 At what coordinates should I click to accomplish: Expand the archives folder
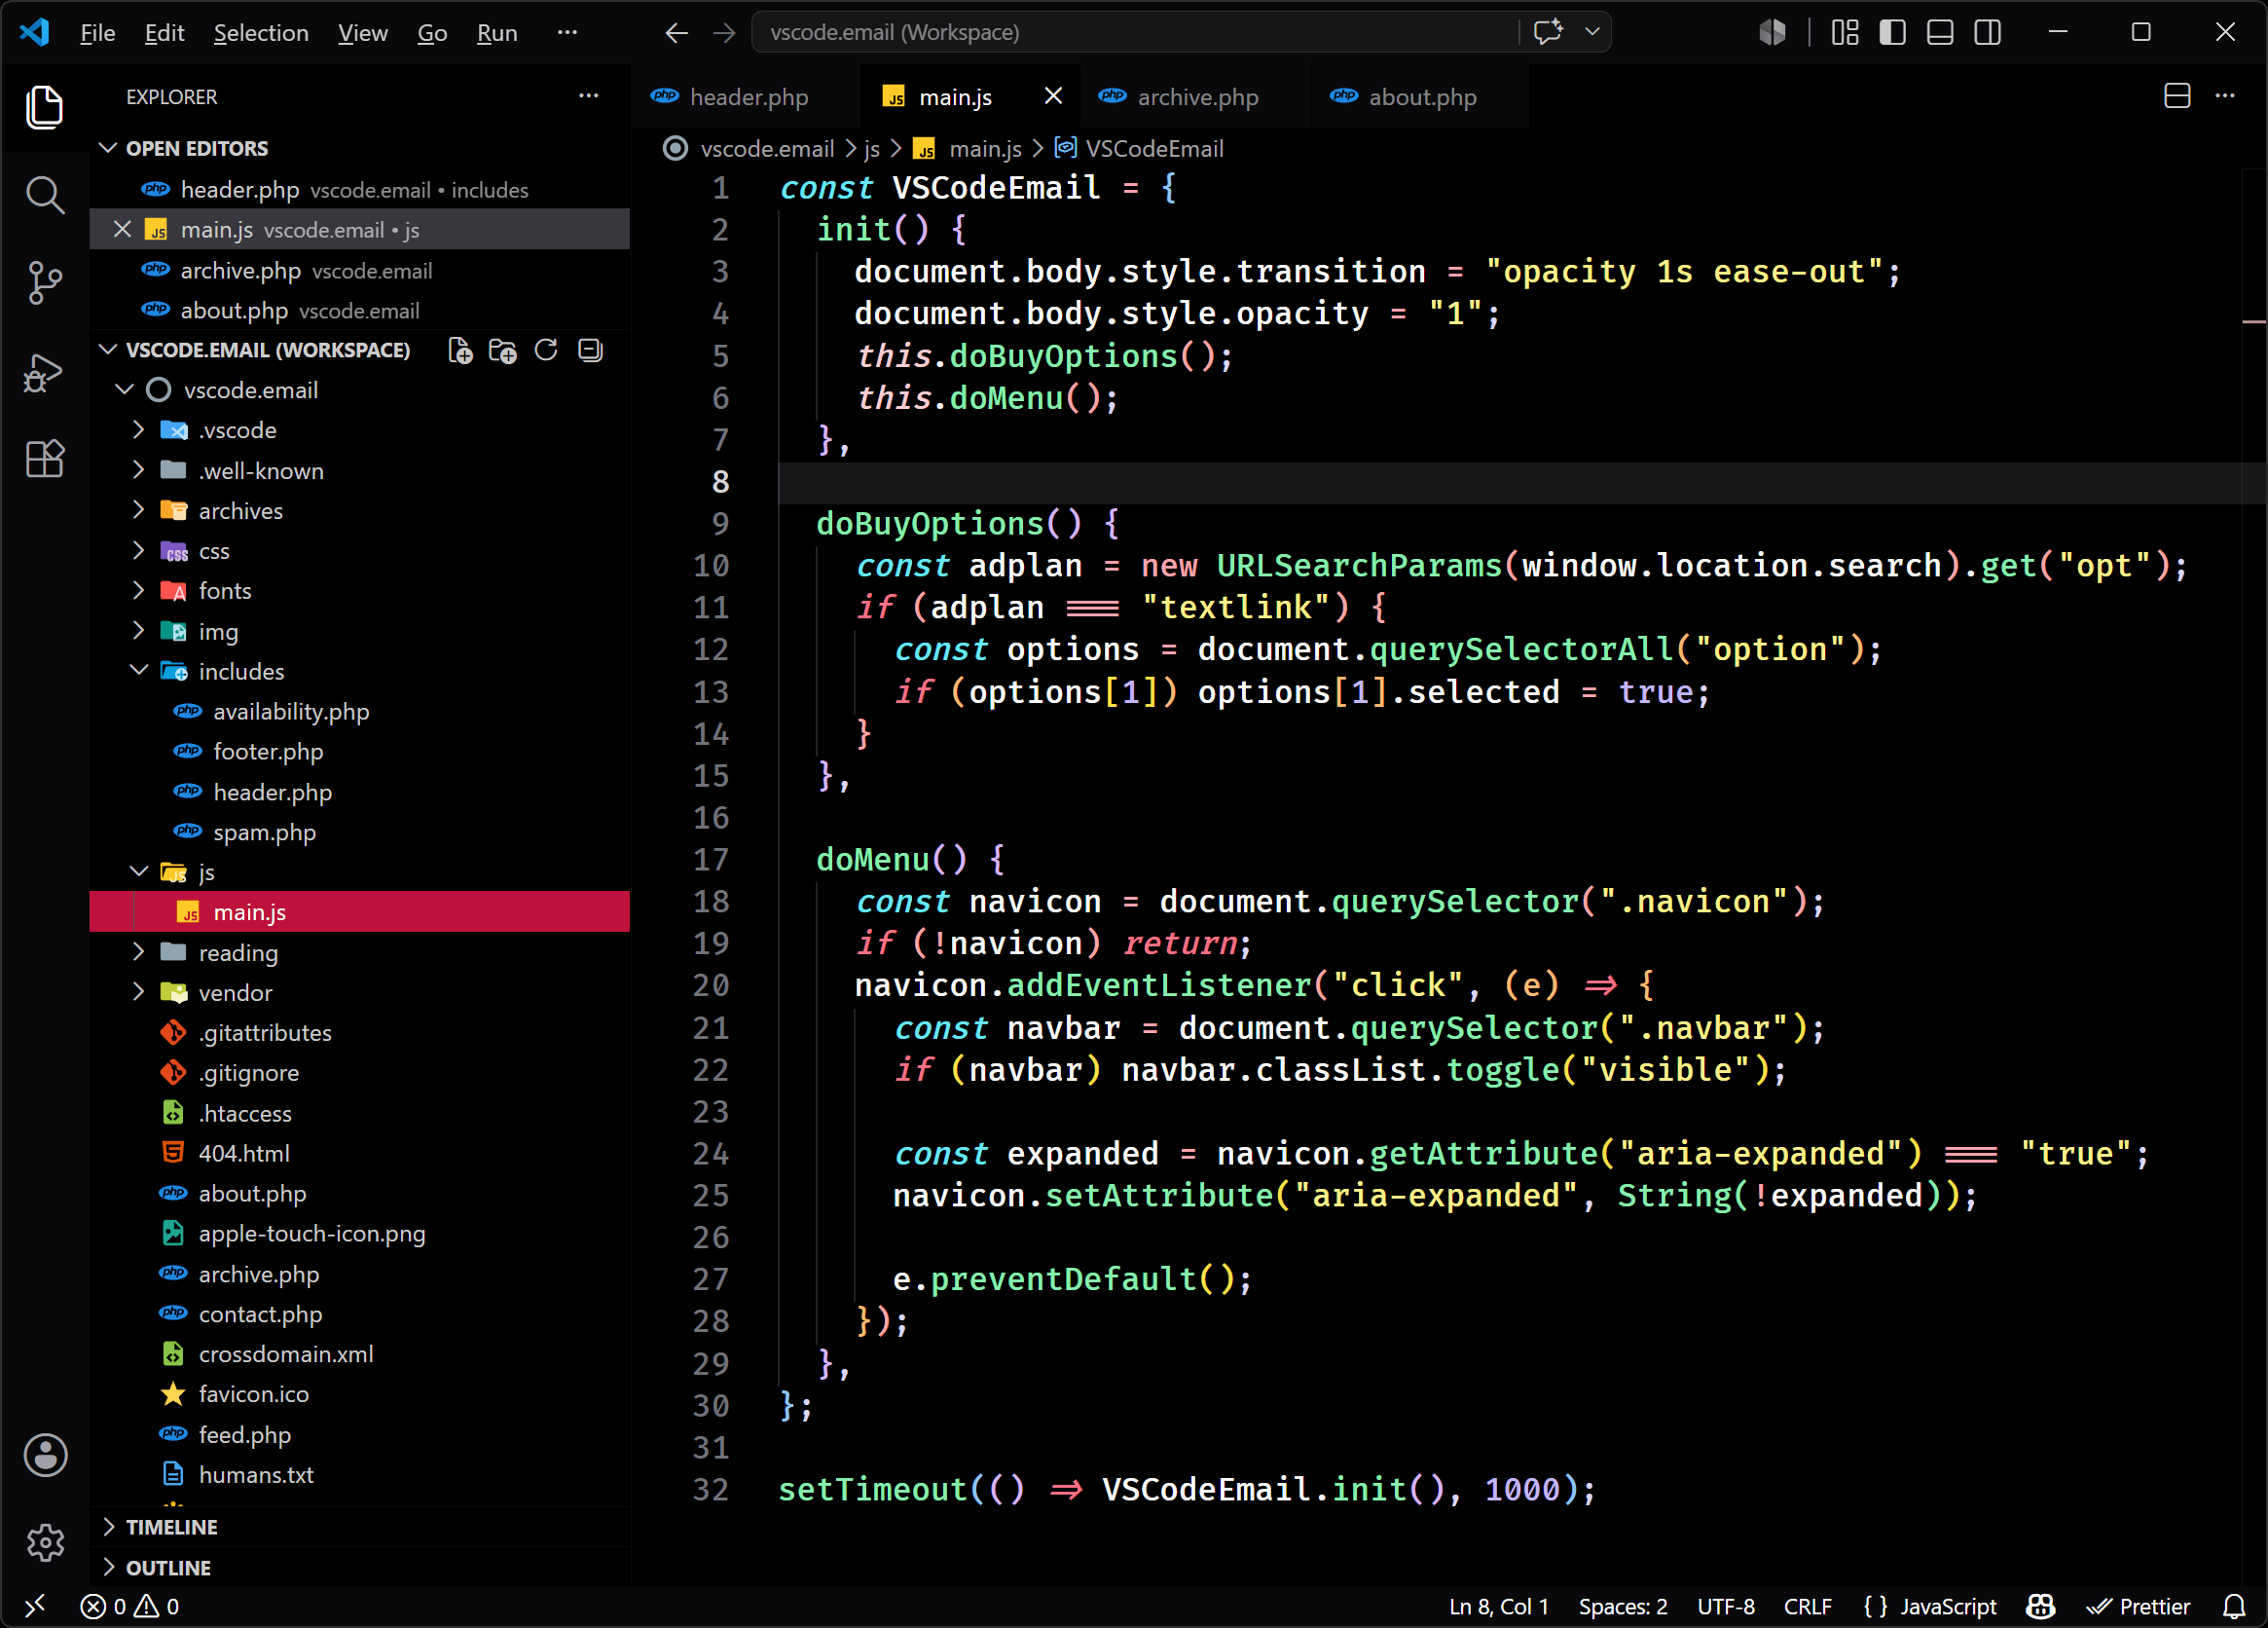(x=138, y=510)
